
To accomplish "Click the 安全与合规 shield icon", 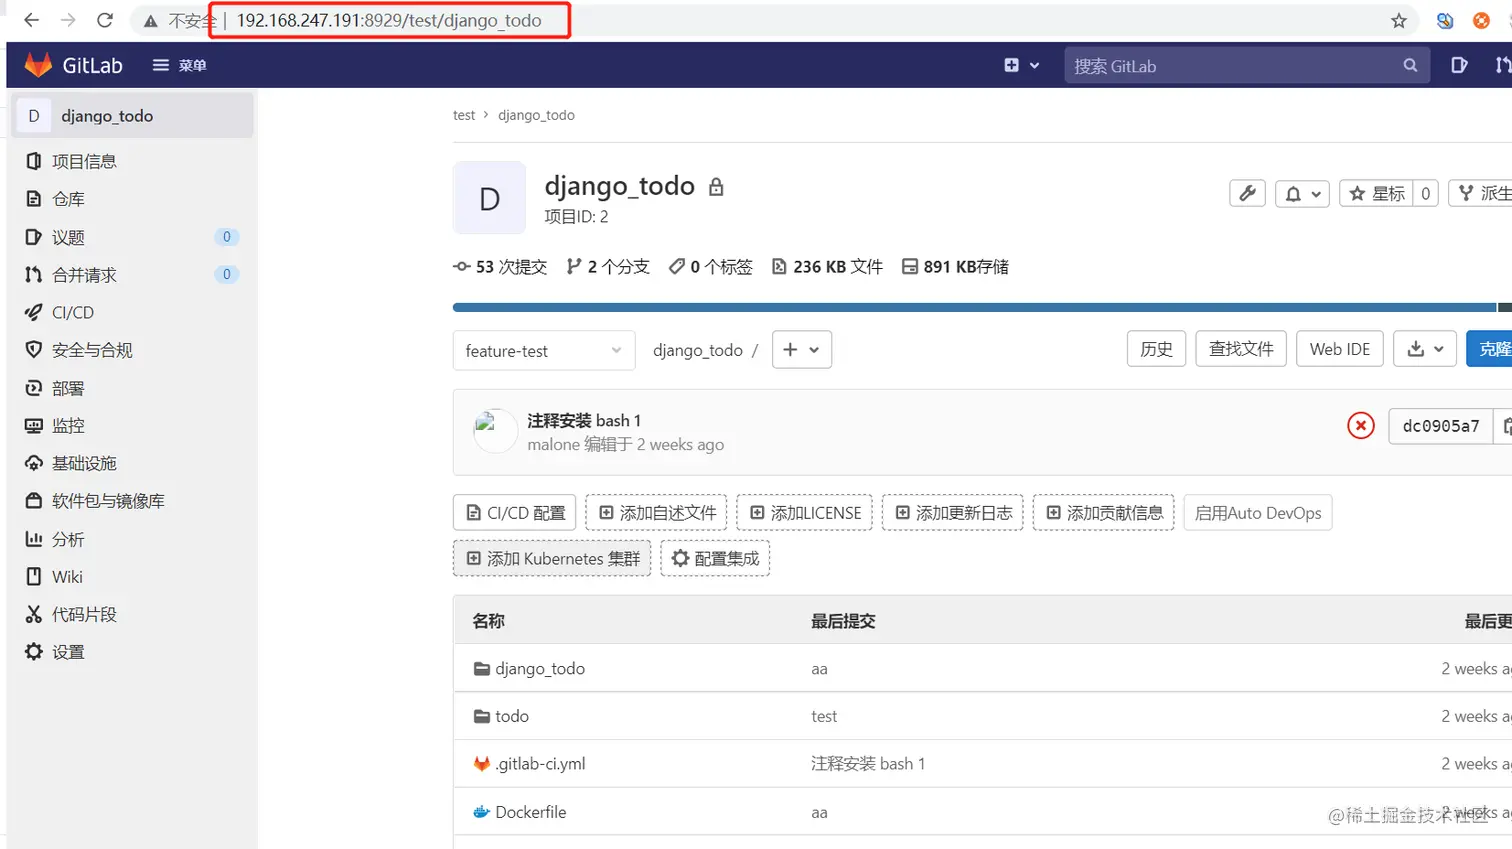I will click(34, 350).
